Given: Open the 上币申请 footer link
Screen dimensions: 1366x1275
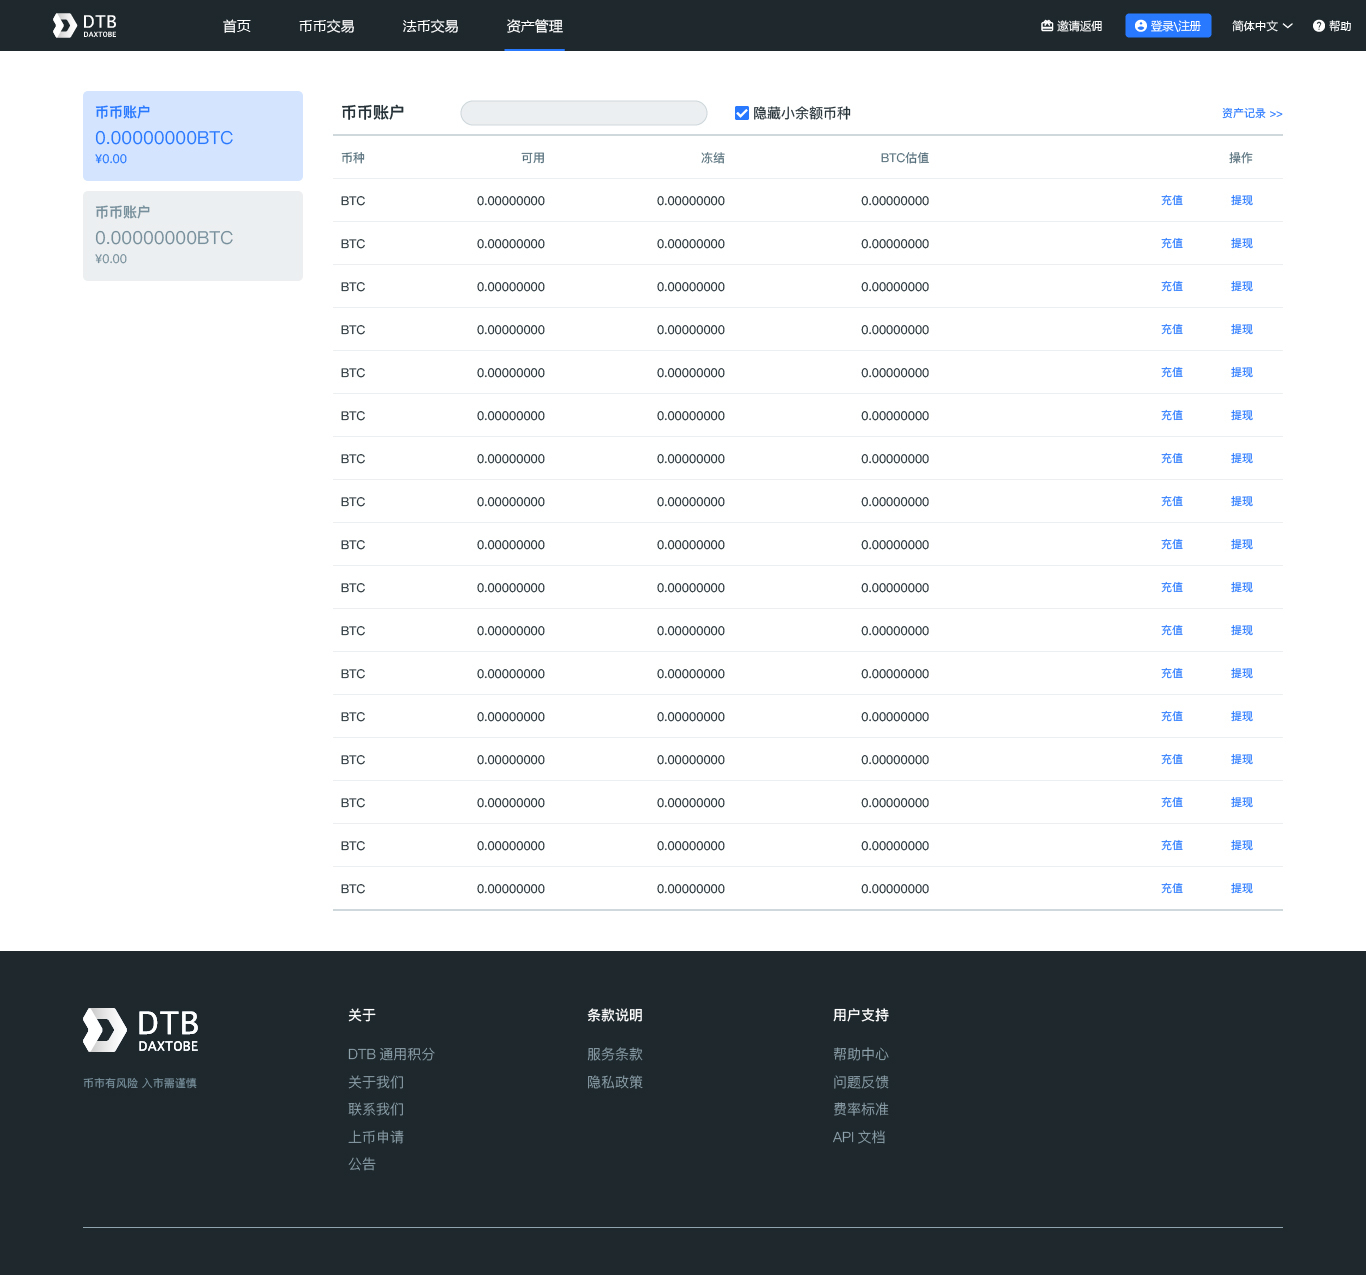Looking at the screenshot, I should click(x=376, y=1137).
